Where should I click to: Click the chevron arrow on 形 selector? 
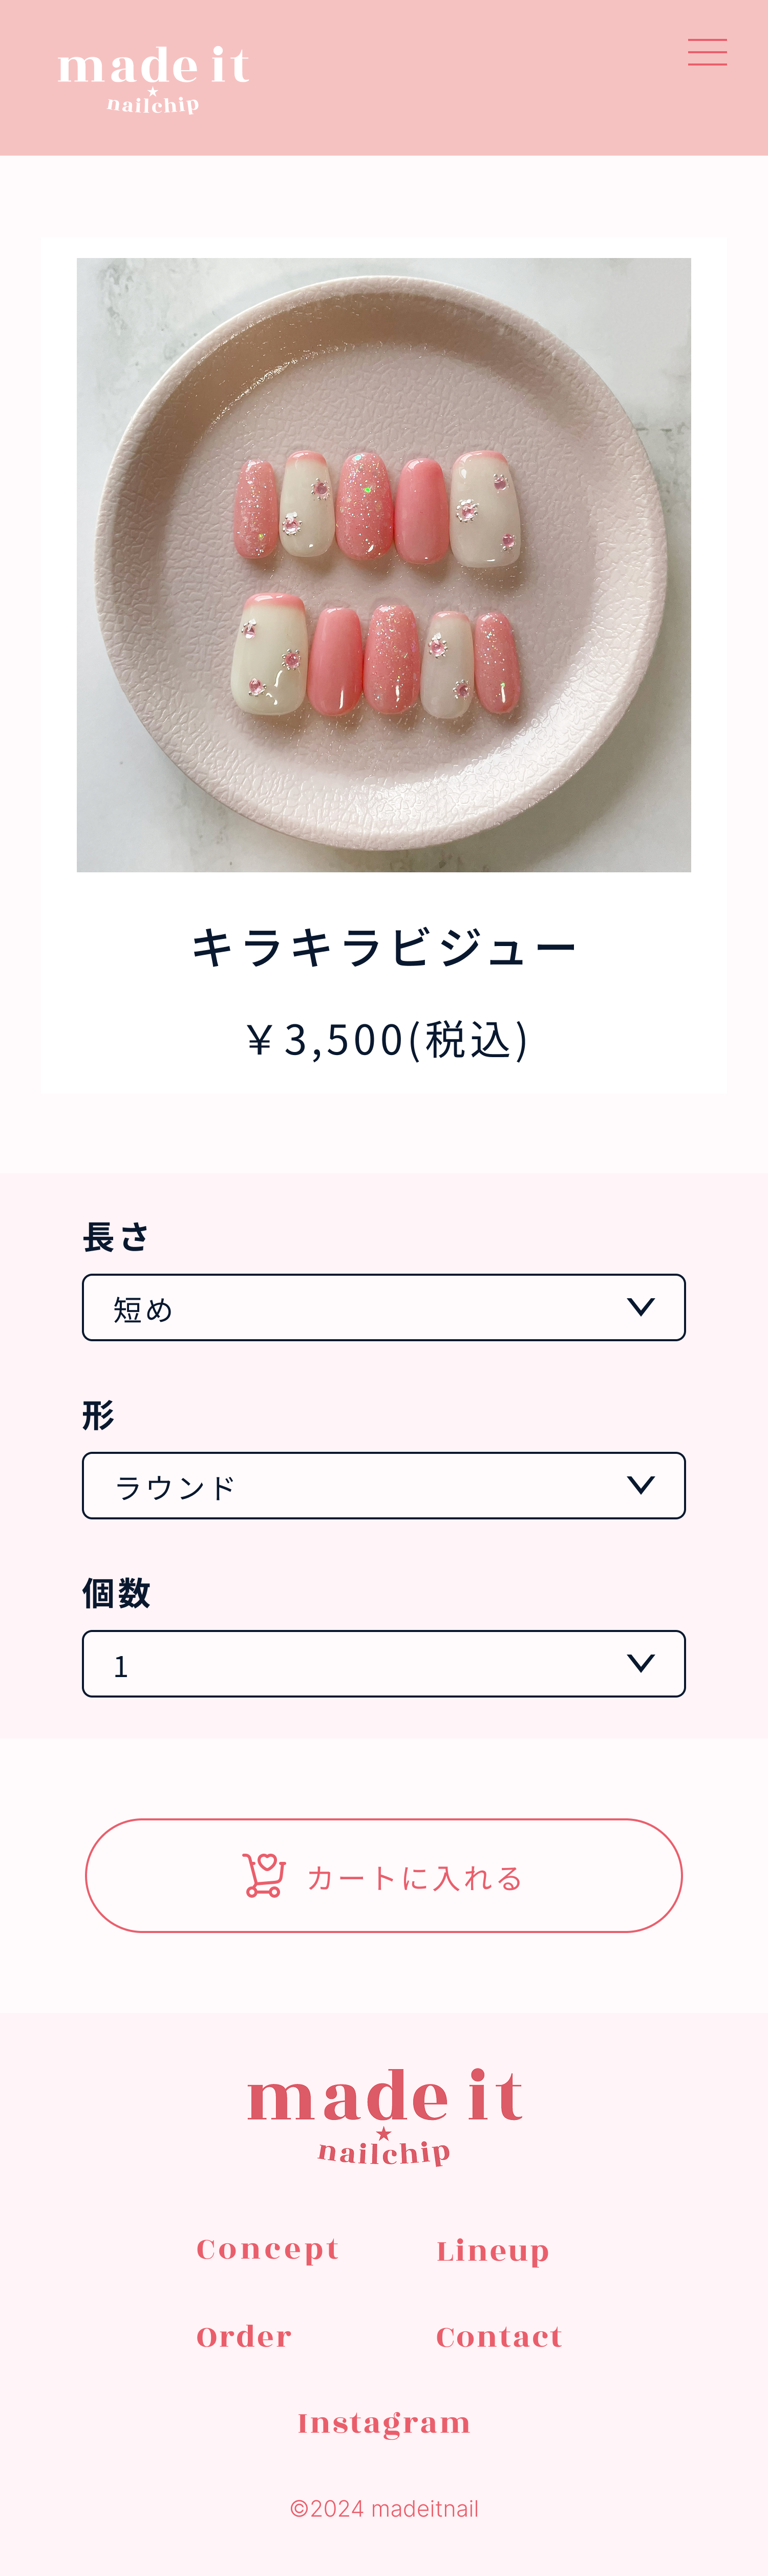[x=640, y=1485]
